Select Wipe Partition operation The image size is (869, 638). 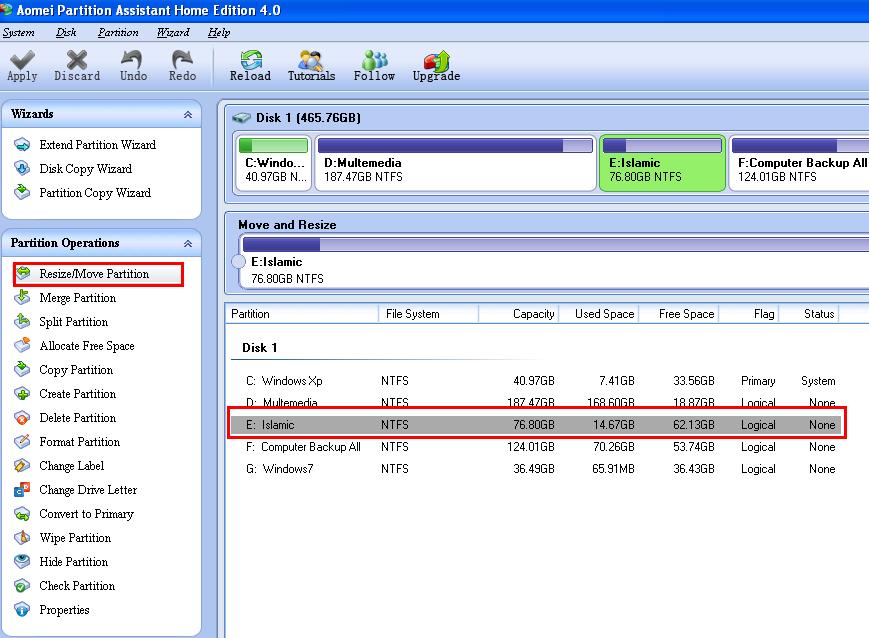(x=75, y=538)
